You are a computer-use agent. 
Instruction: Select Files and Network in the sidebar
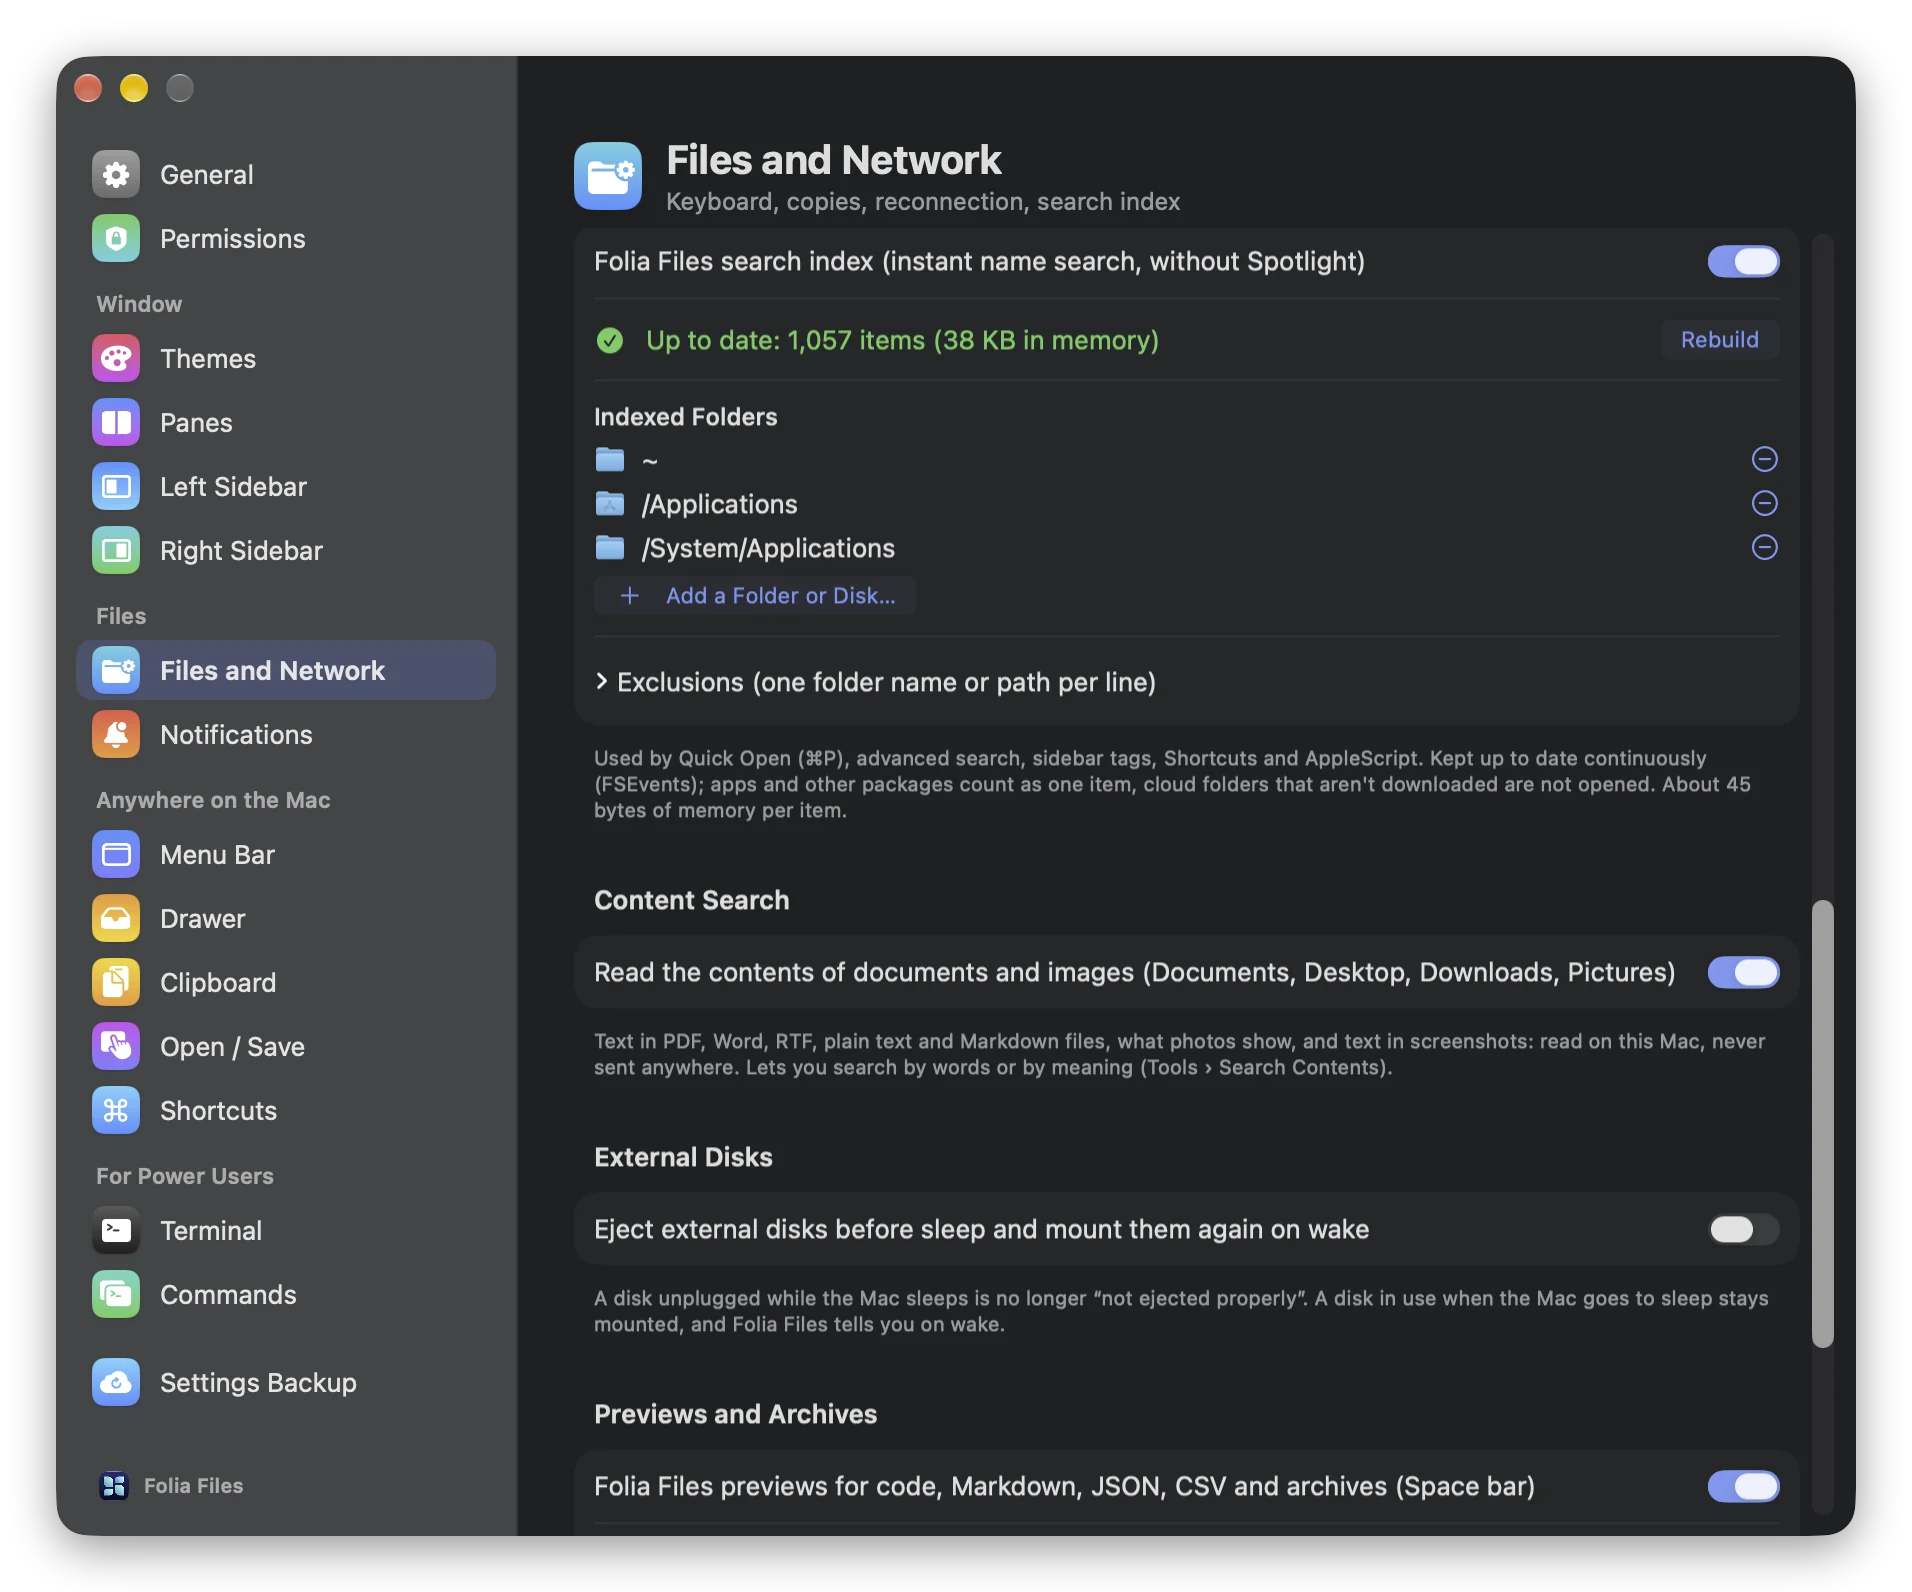pyautogui.click(x=286, y=671)
